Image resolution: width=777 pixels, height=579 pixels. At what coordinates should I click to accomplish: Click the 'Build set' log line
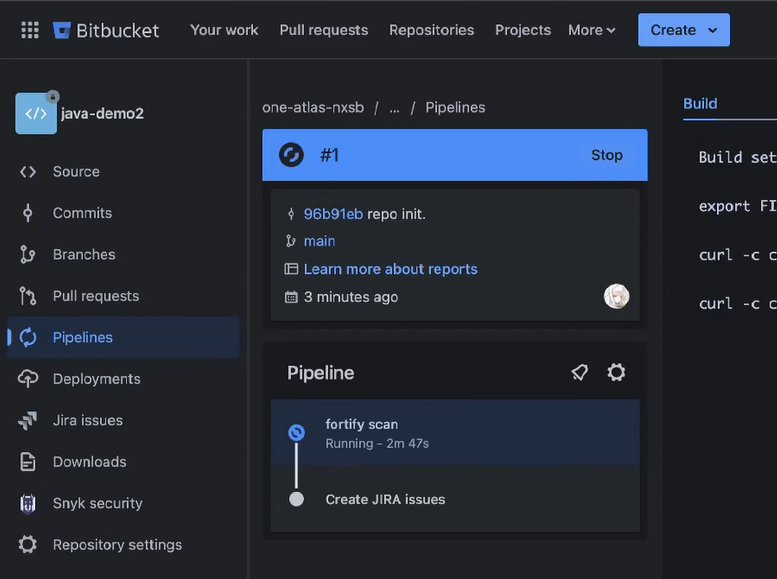[737, 158]
